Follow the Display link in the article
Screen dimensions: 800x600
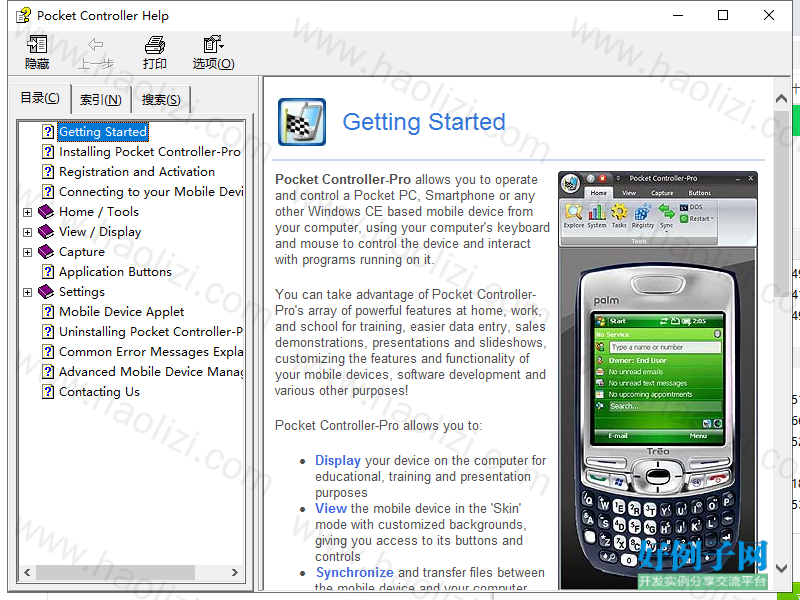[338, 460]
